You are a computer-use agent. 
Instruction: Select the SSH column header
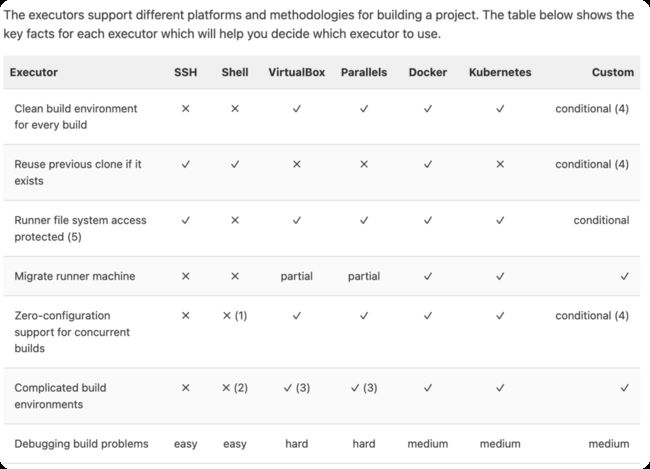(185, 72)
